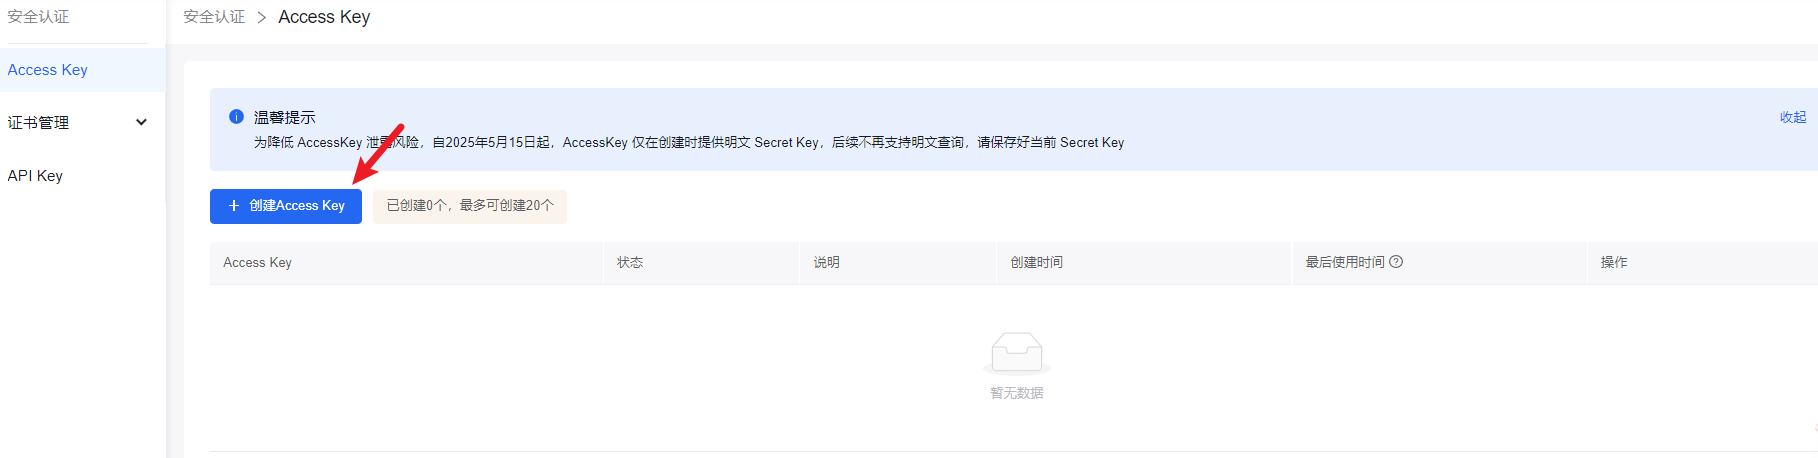
Task: Click breadcrumb arrow separator after 安全认证
Action: 261,18
